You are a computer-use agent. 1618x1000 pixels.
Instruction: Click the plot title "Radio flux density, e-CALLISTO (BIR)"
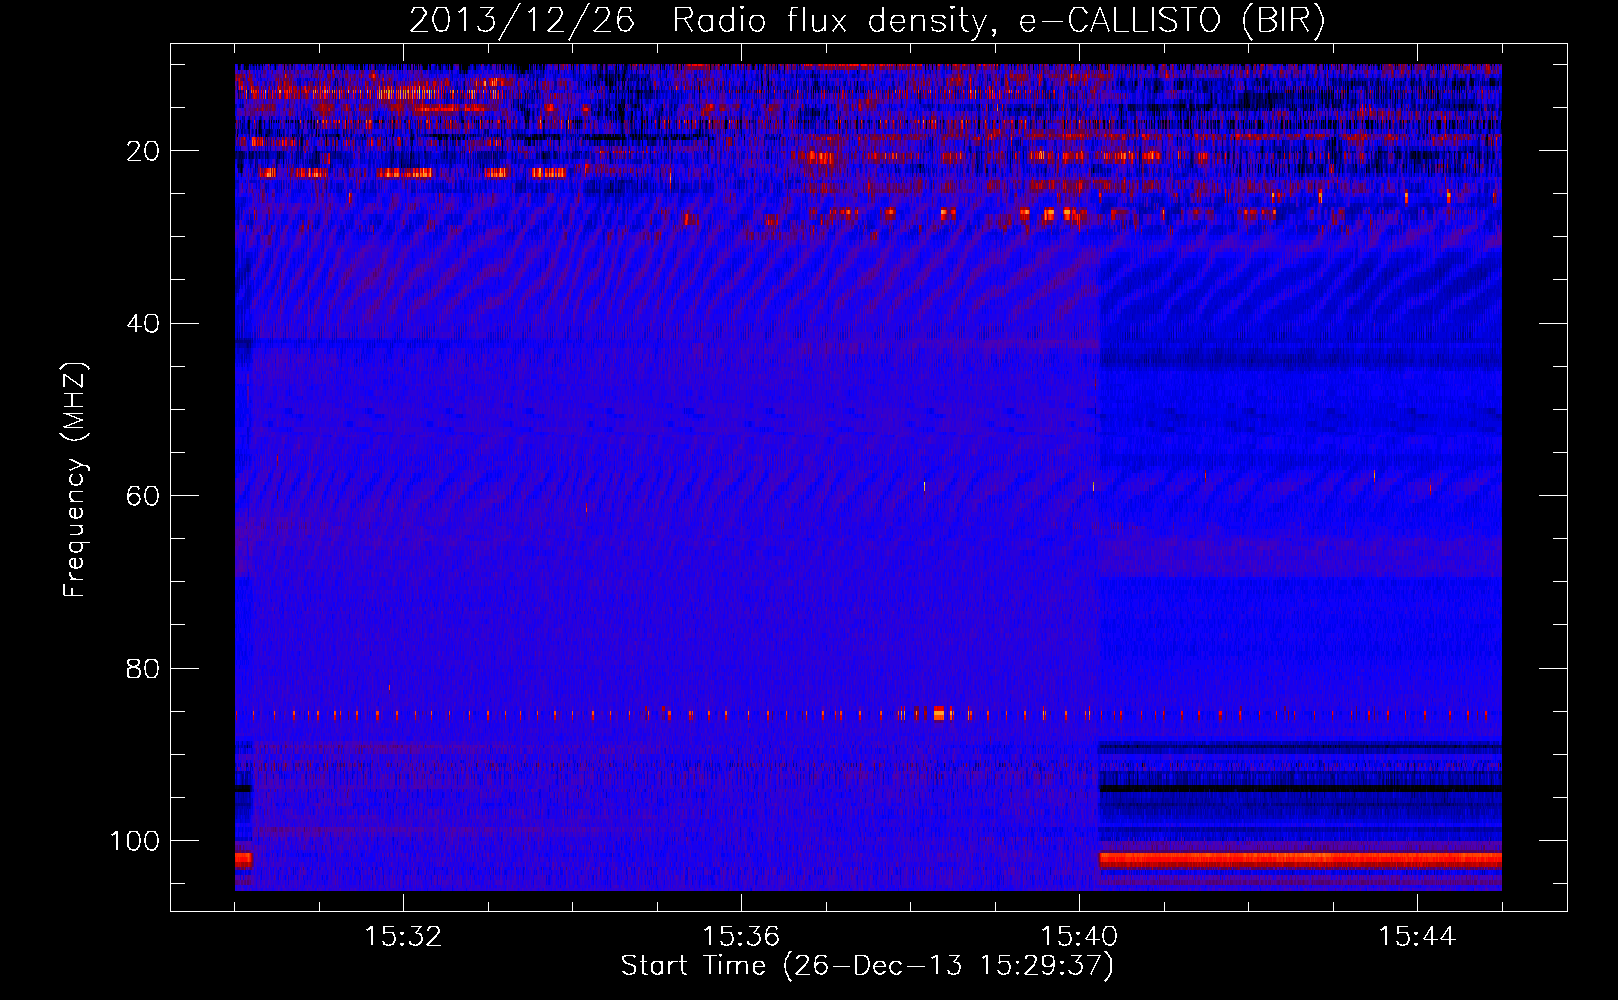(x=999, y=21)
